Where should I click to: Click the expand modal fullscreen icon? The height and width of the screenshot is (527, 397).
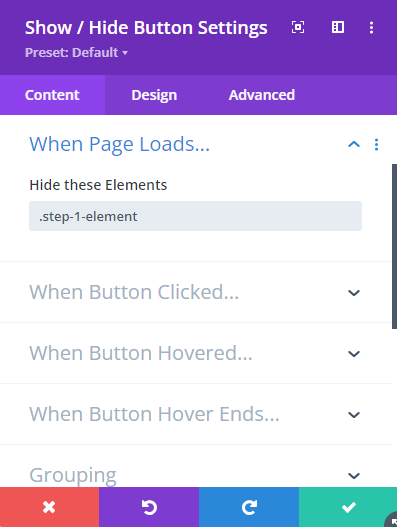click(x=298, y=27)
